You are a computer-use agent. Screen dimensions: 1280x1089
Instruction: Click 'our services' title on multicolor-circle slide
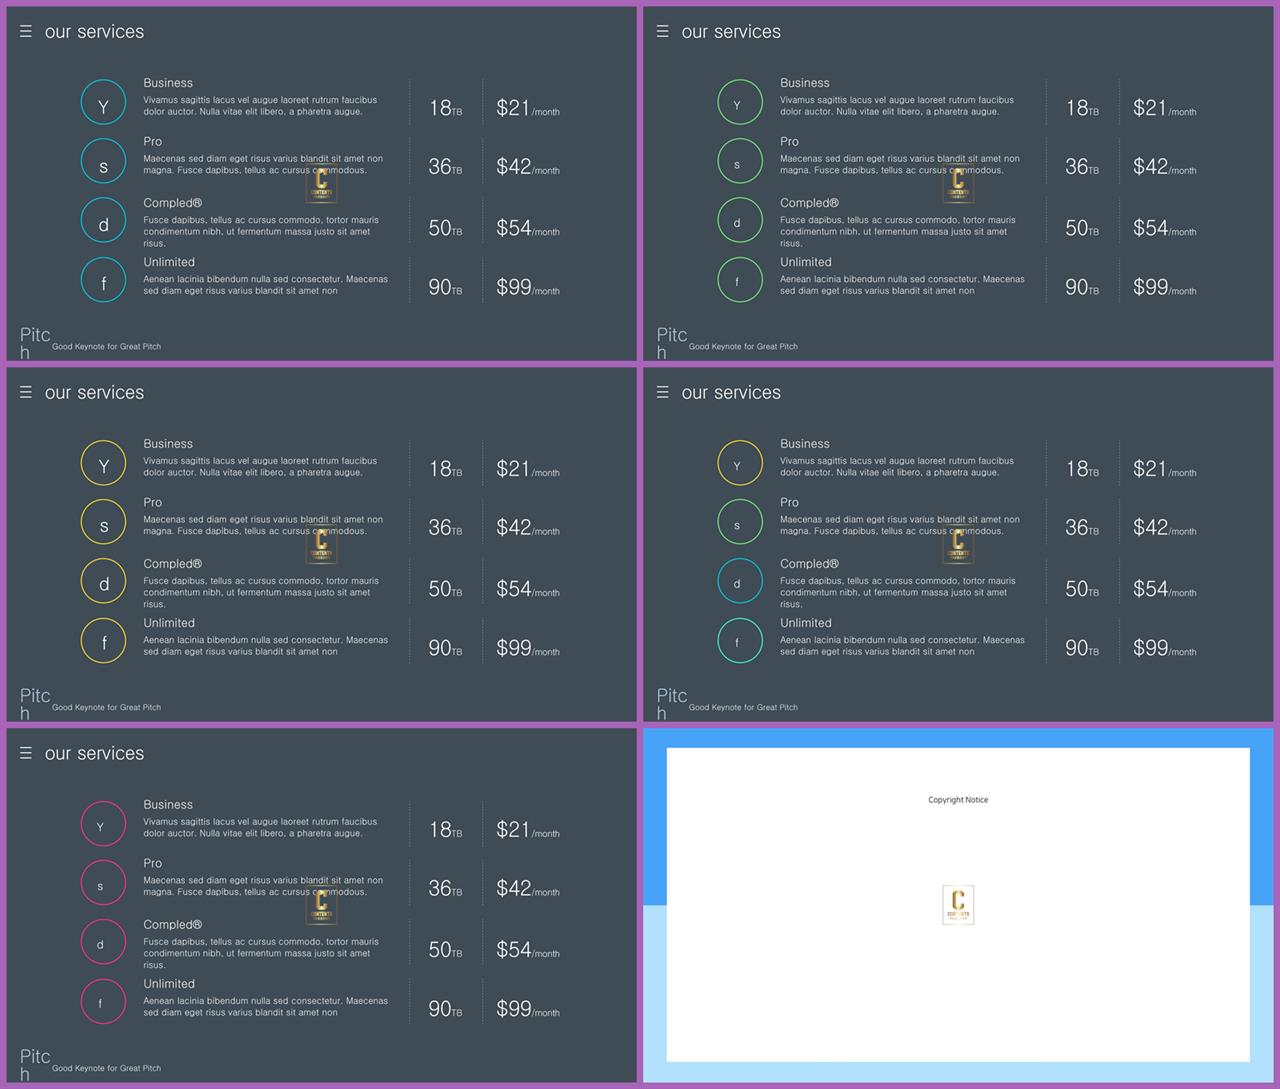tap(731, 392)
